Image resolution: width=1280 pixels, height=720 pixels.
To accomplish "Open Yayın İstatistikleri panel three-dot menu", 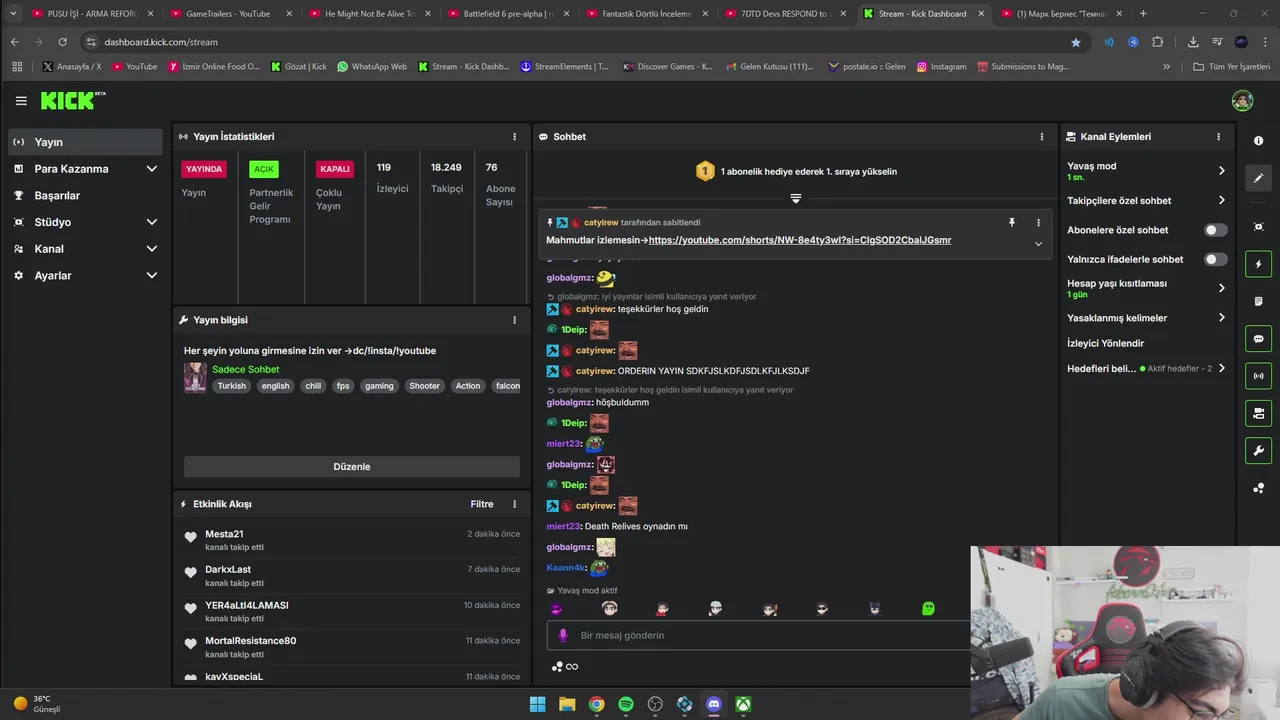I will tap(515, 137).
